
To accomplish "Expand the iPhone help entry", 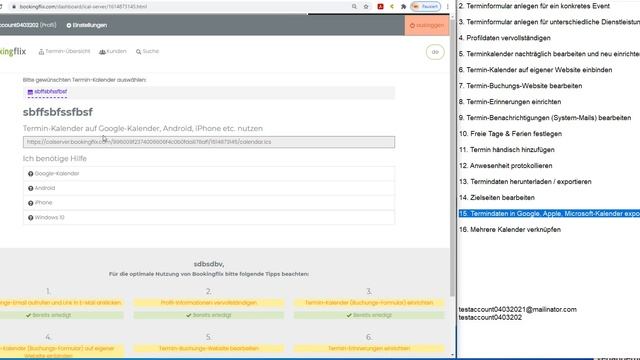I will coord(209,203).
